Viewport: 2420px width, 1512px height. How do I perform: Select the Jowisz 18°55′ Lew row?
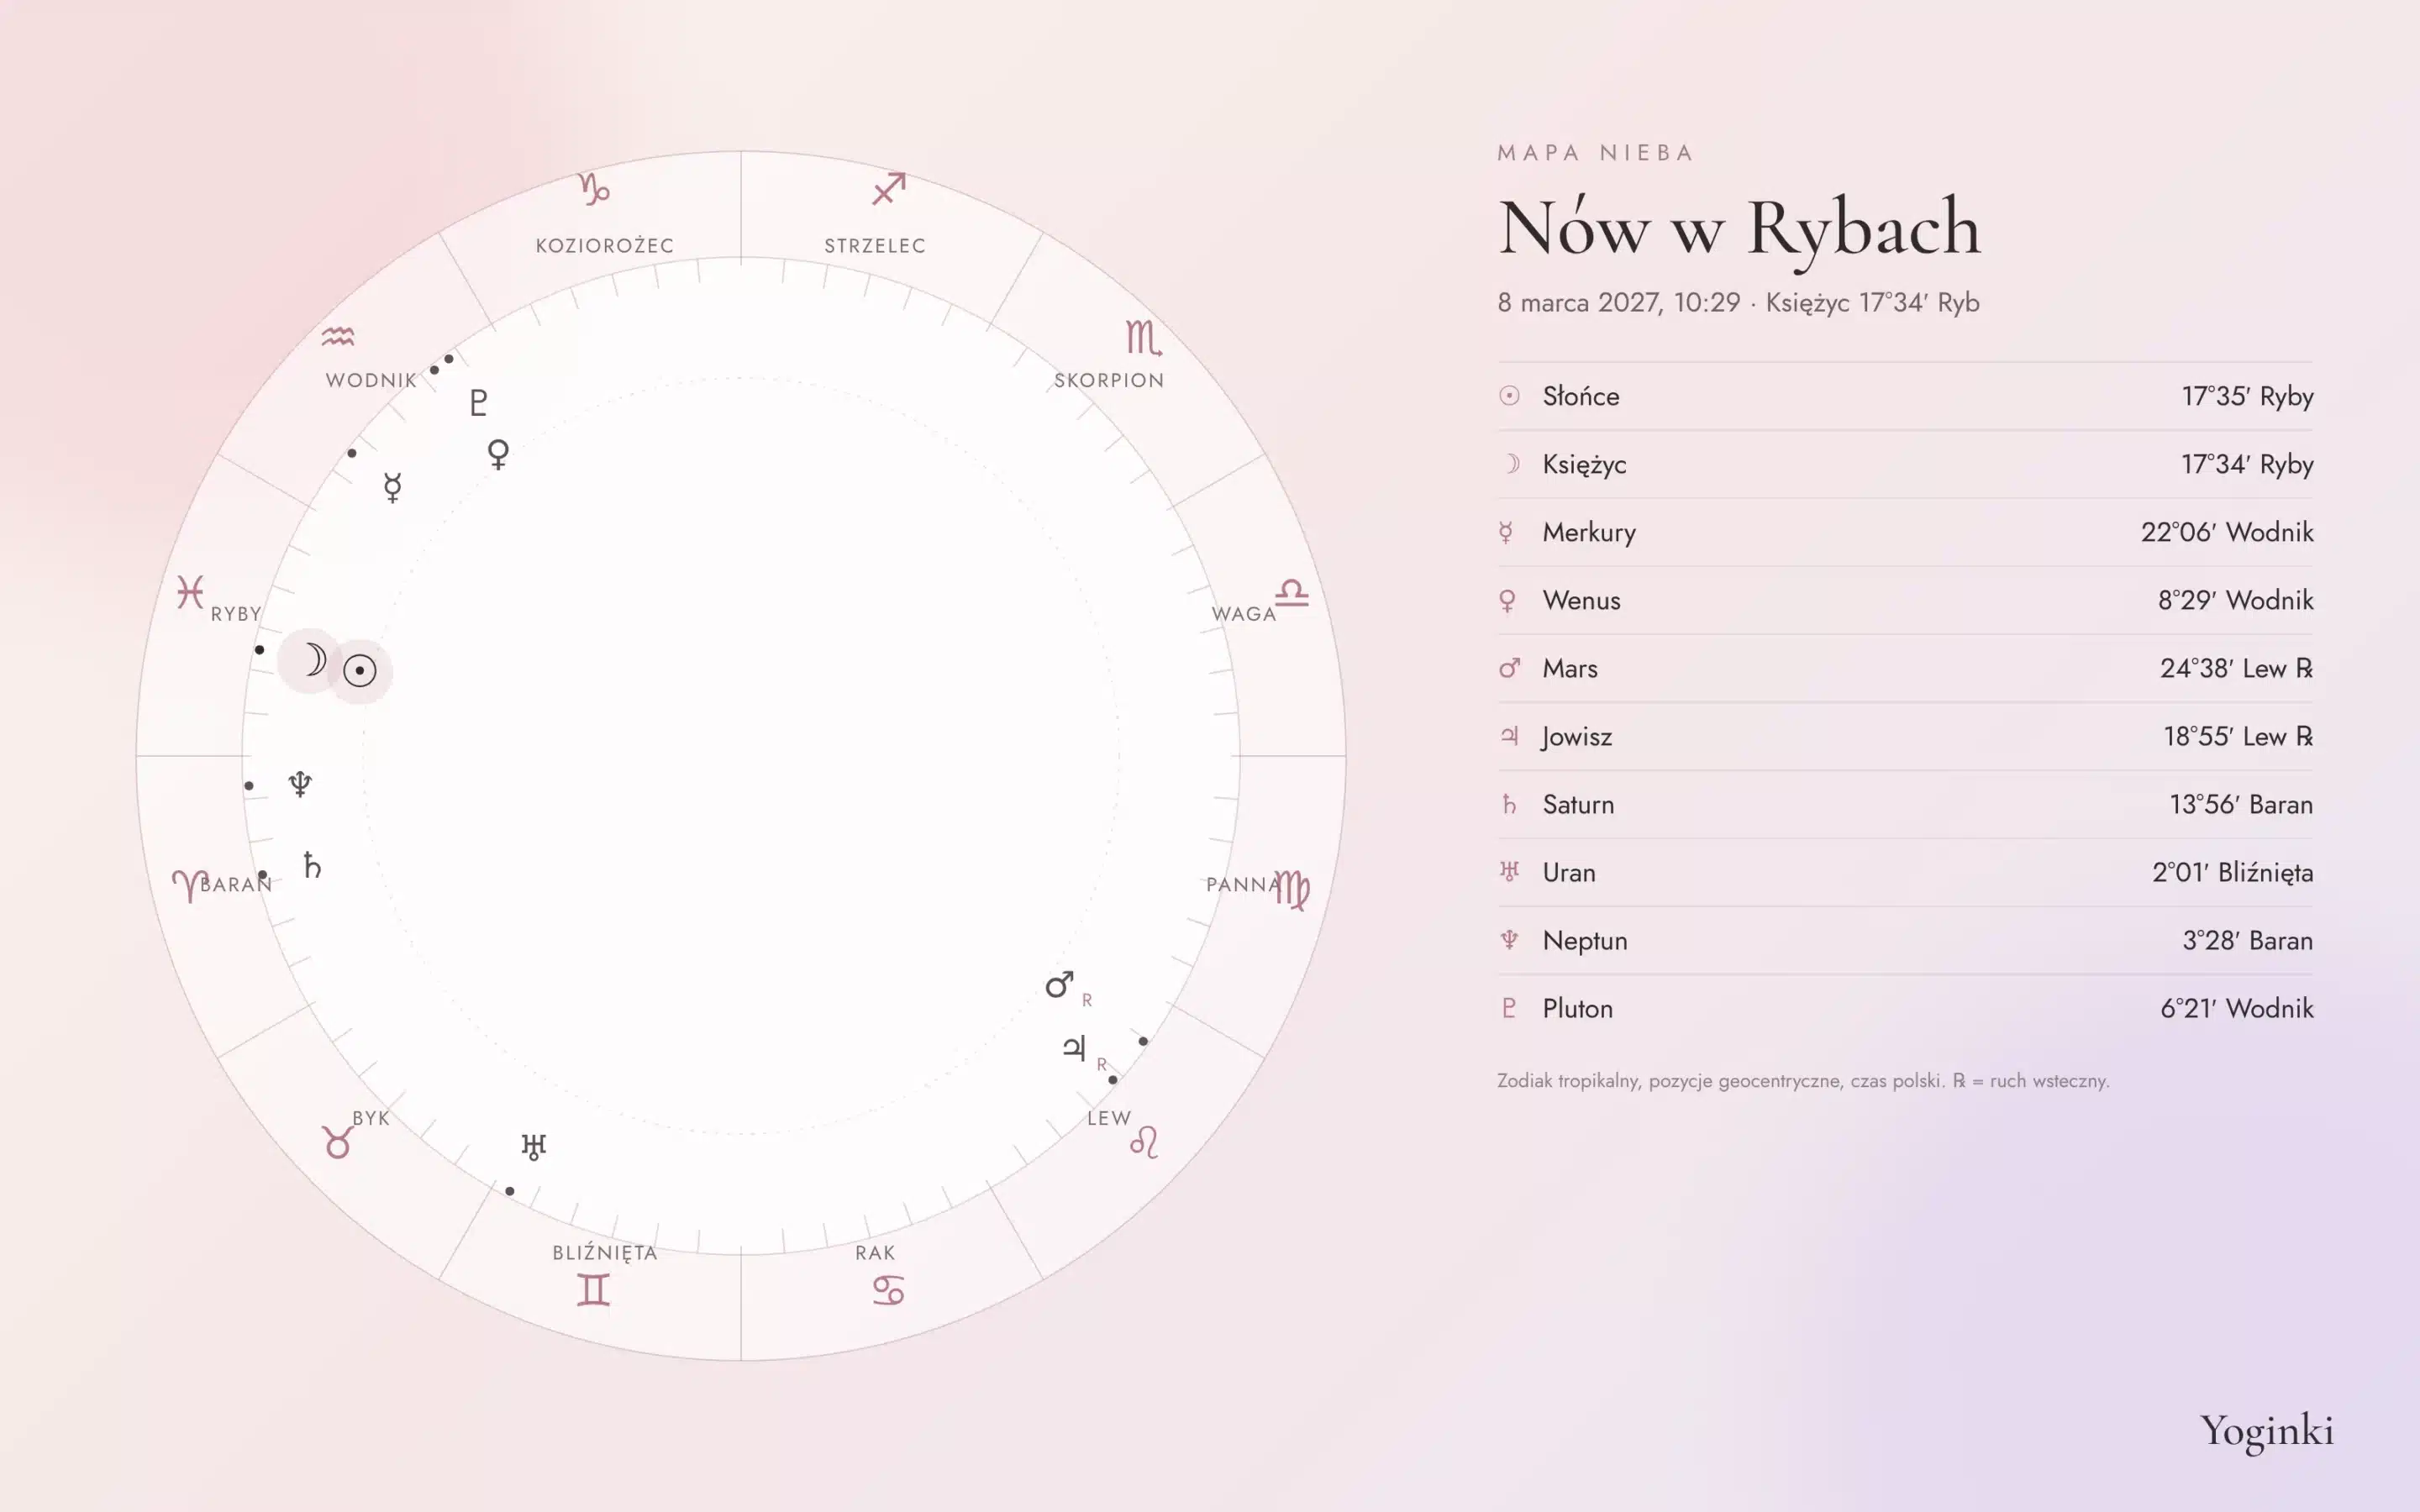point(1905,736)
